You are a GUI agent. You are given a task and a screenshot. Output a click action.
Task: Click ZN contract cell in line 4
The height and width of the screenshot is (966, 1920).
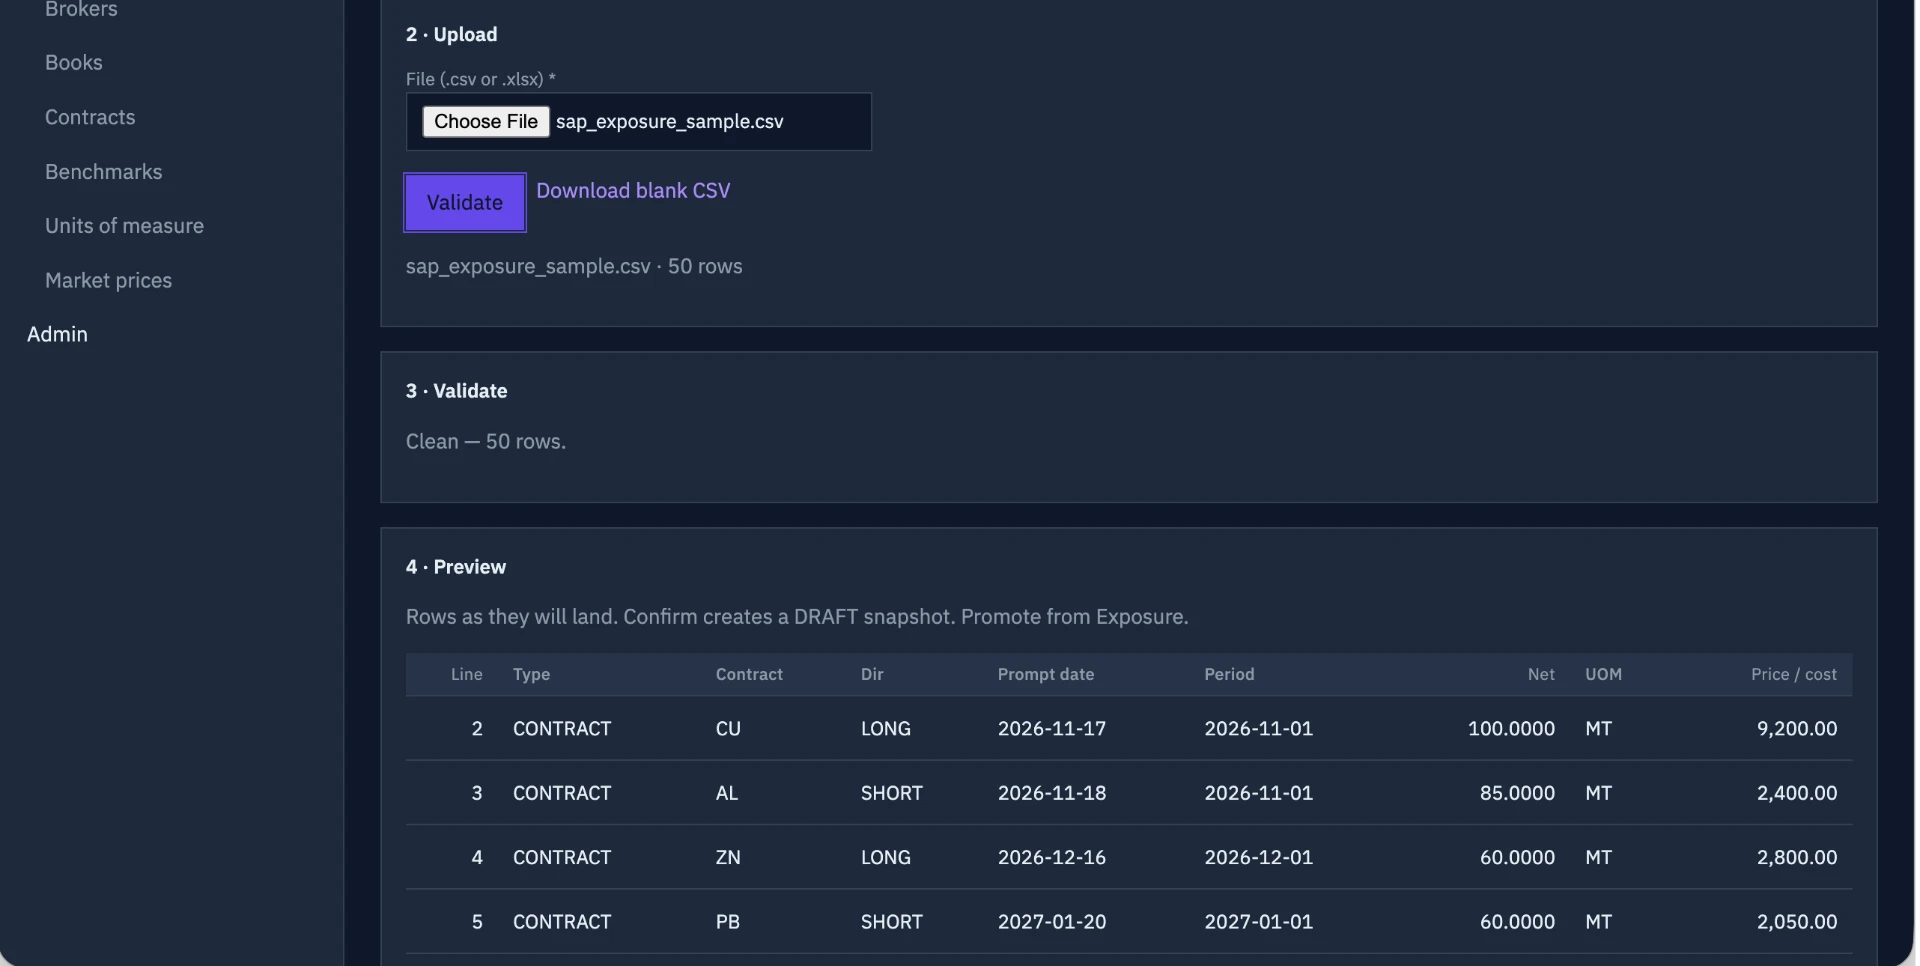point(728,857)
